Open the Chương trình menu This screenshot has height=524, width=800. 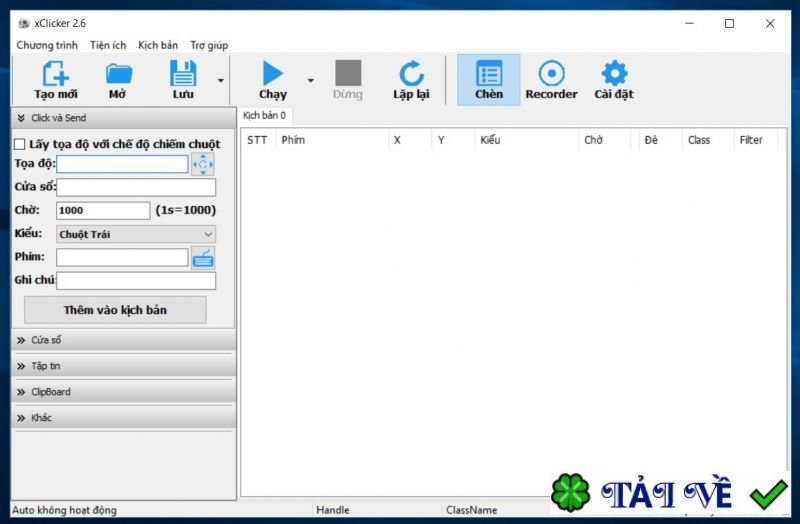coord(47,45)
